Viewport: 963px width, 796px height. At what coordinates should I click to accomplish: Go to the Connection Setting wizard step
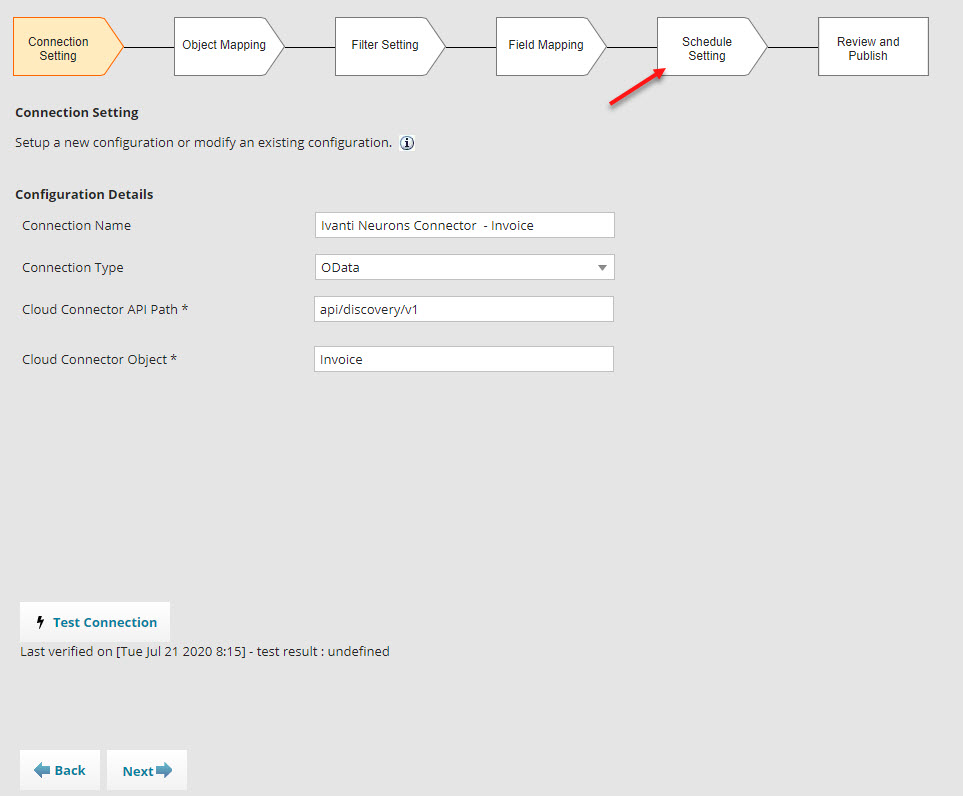point(68,47)
